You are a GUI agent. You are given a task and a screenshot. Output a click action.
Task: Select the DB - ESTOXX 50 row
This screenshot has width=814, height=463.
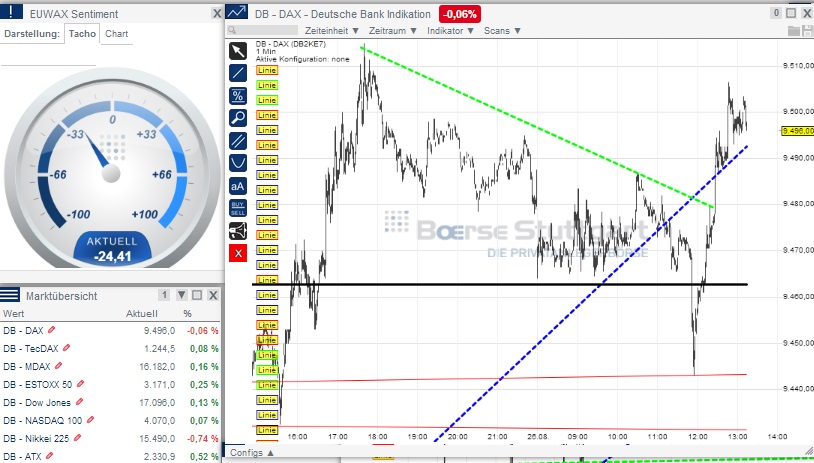(x=111, y=384)
